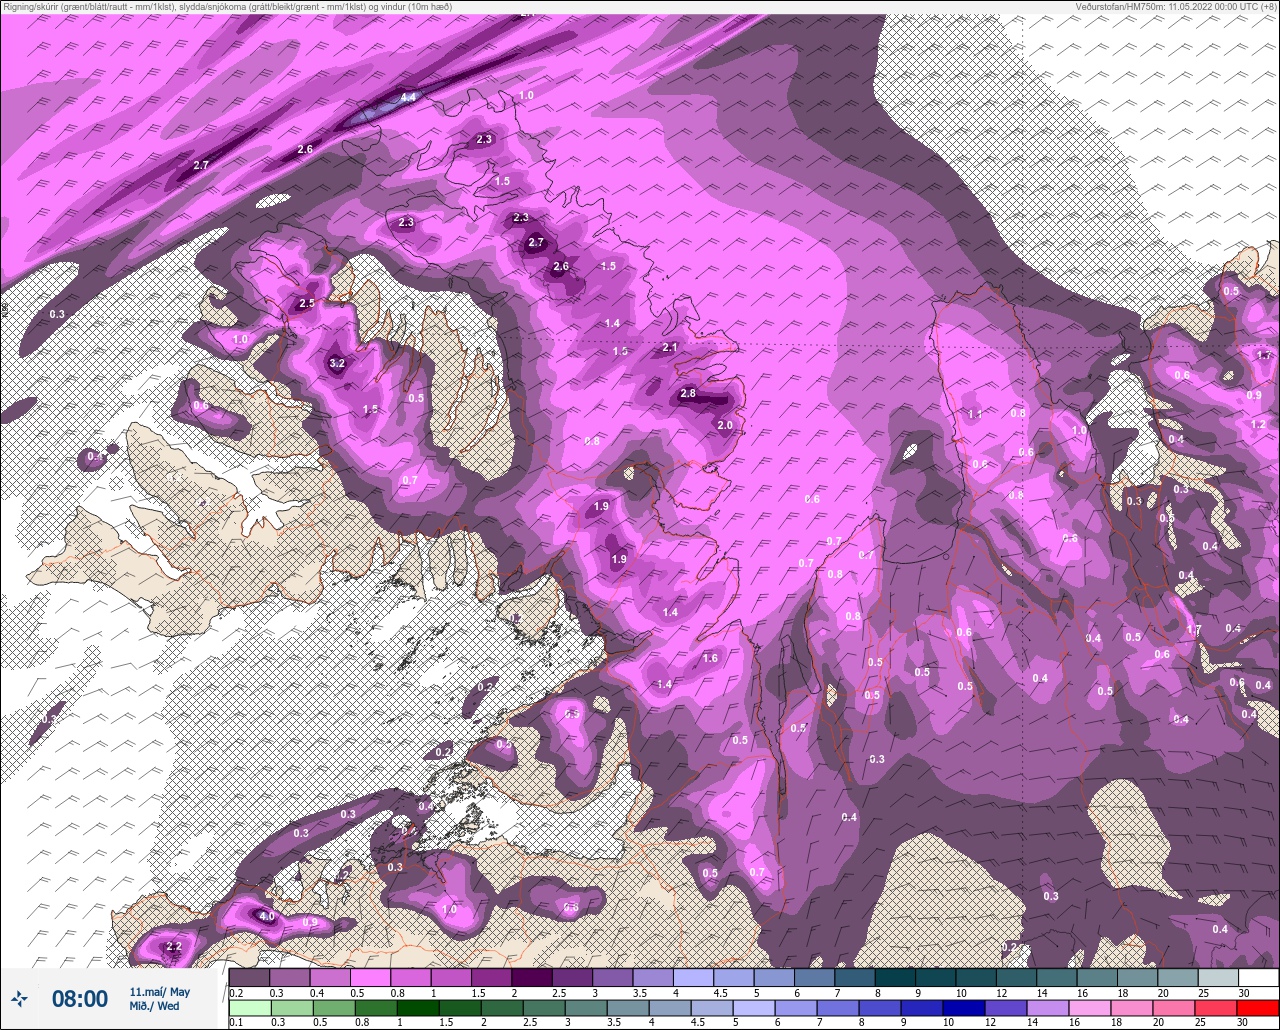Click the 2.2 precipitation value on the map
Viewport: 1280px width, 1030px height.
click(x=173, y=946)
